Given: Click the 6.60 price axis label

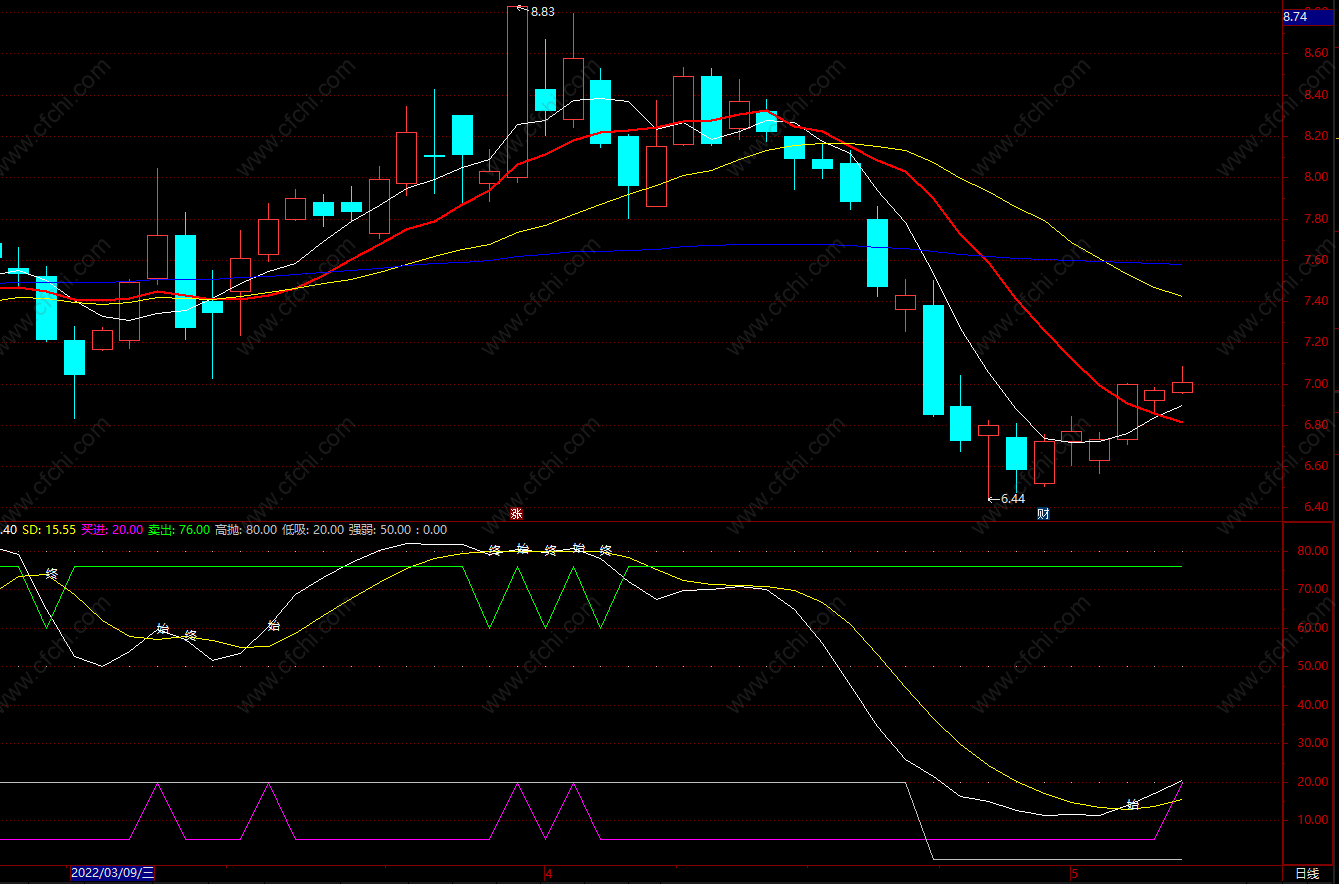Looking at the screenshot, I should pos(1316,466).
